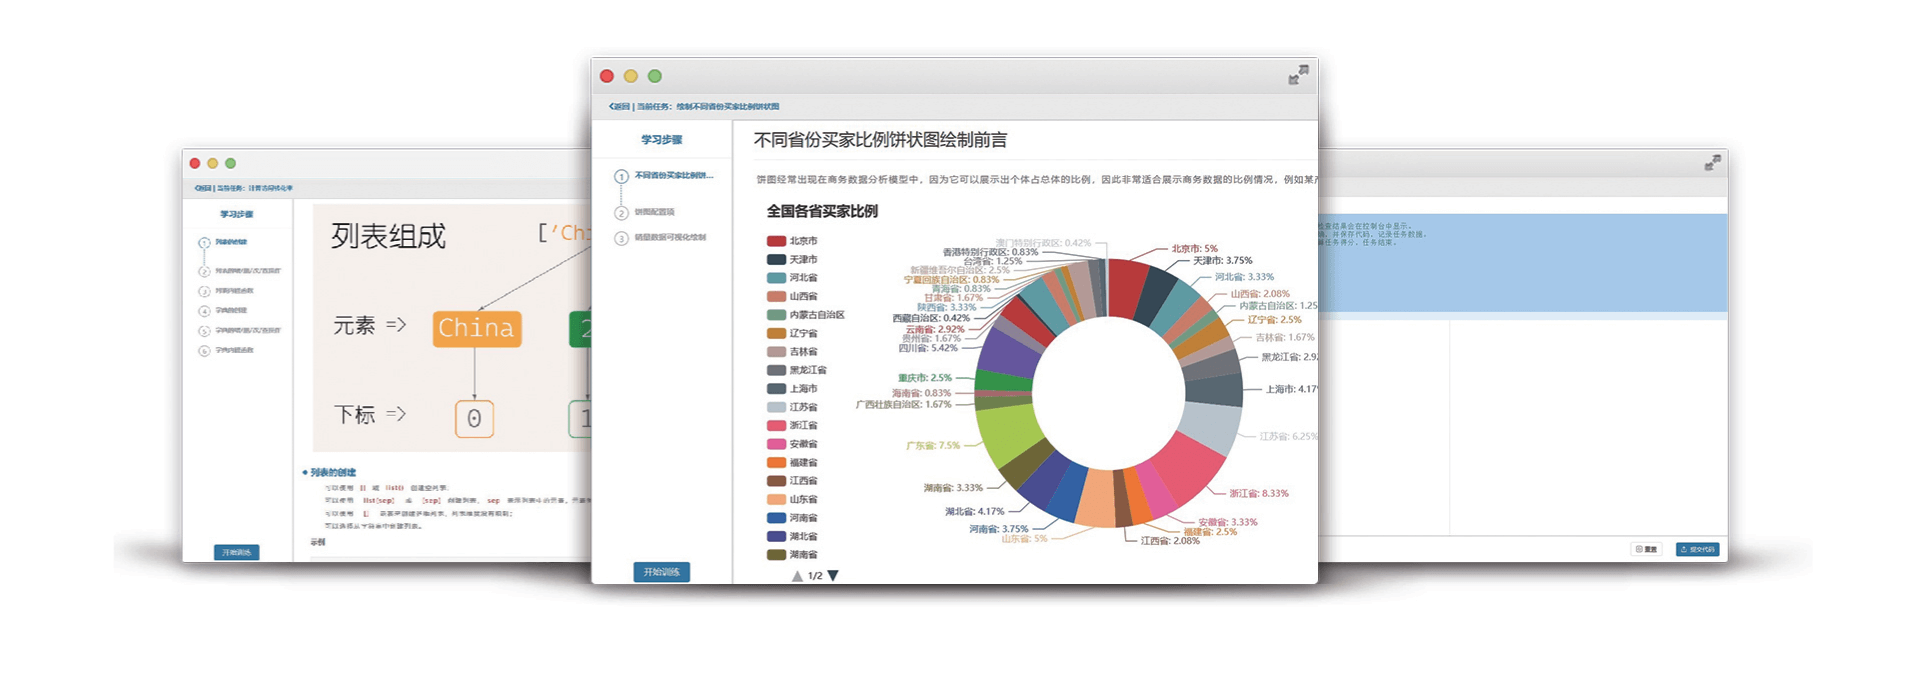
Task: Click the fullscreen expand icon in center window
Action: point(1297,75)
